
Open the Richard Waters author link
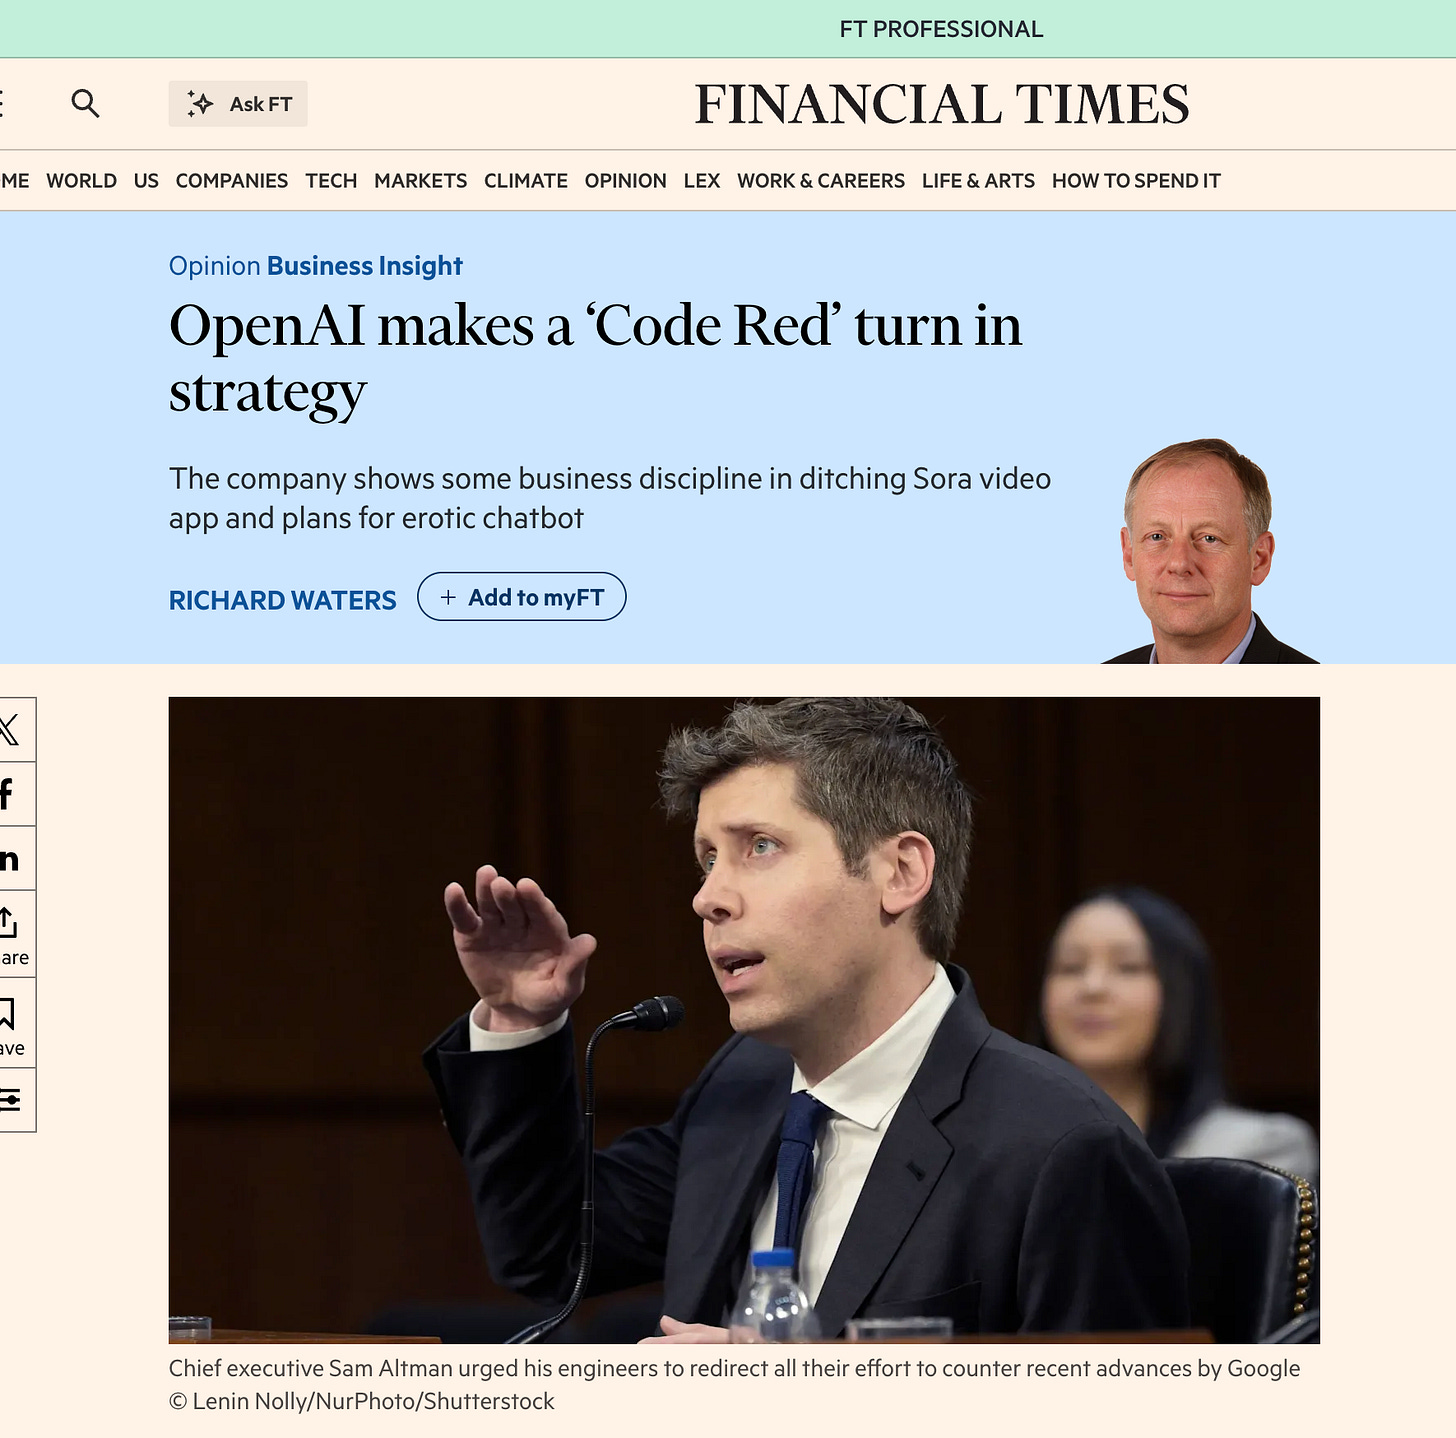282,600
